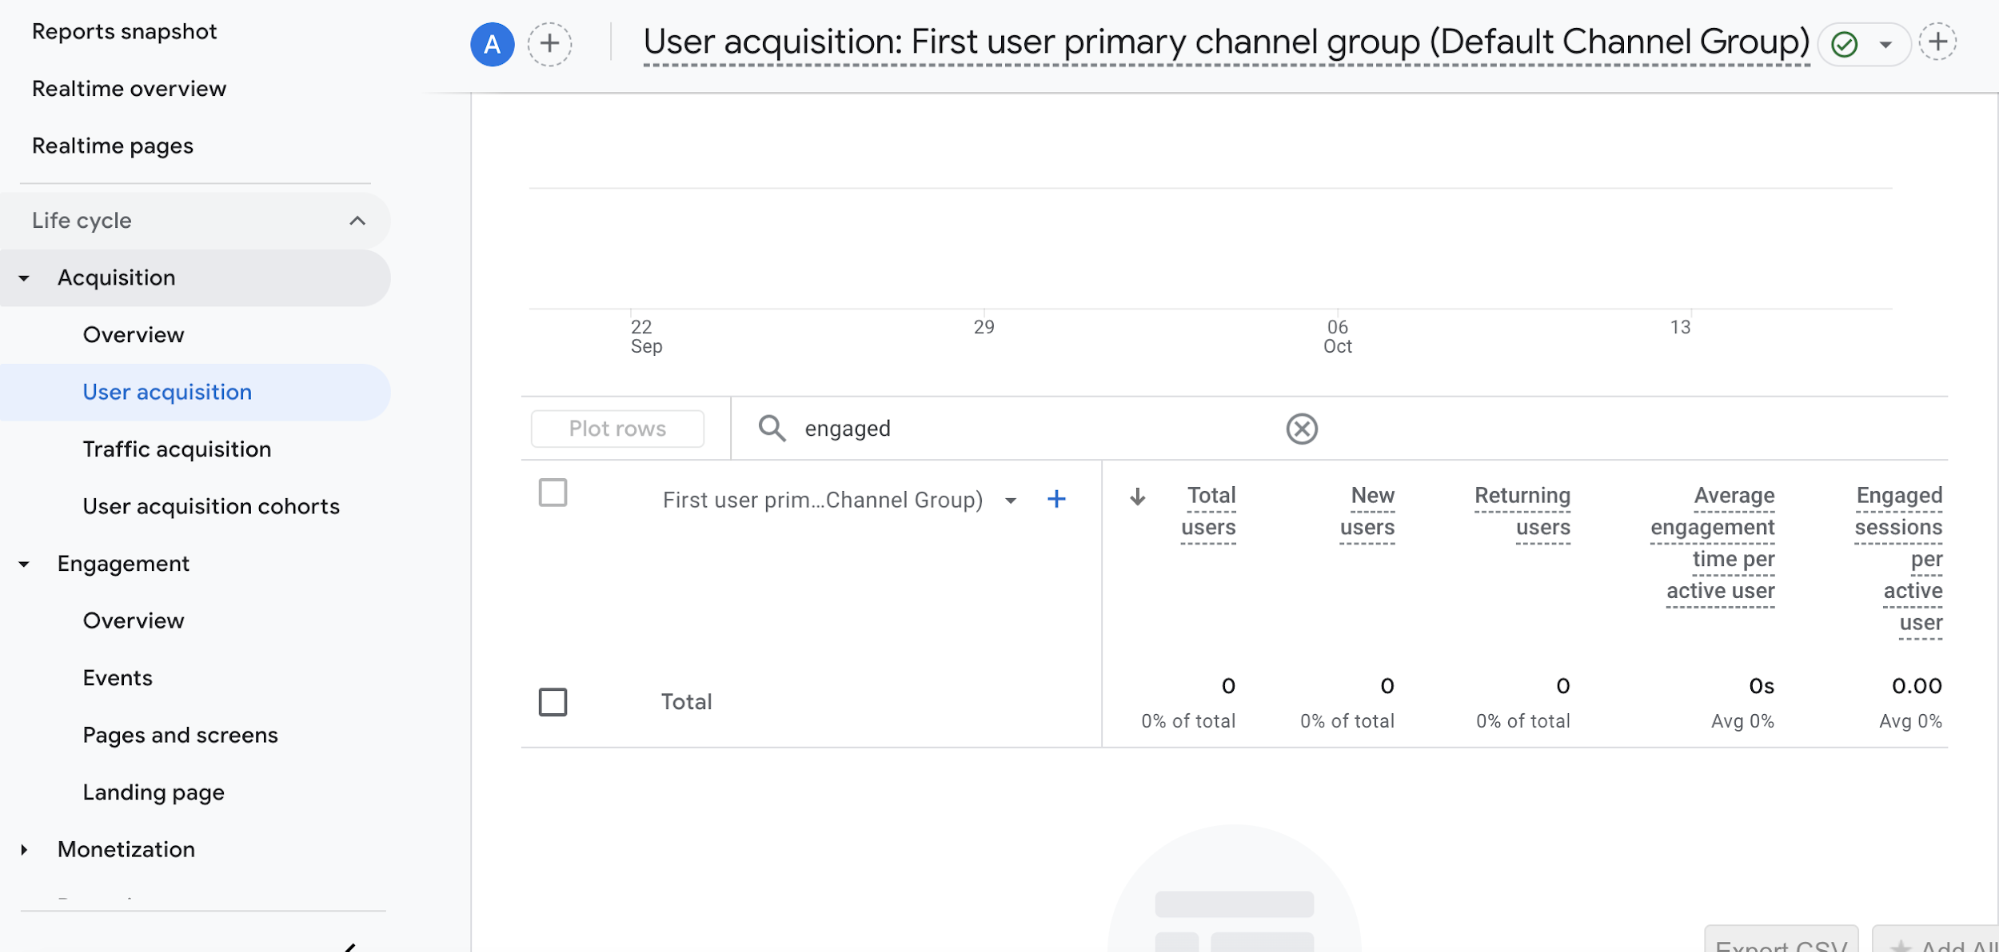Click the sort arrow next to Total users
Image resolution: width=1999 pixels, height=952 pixels.
click(x=1137, y=497)
